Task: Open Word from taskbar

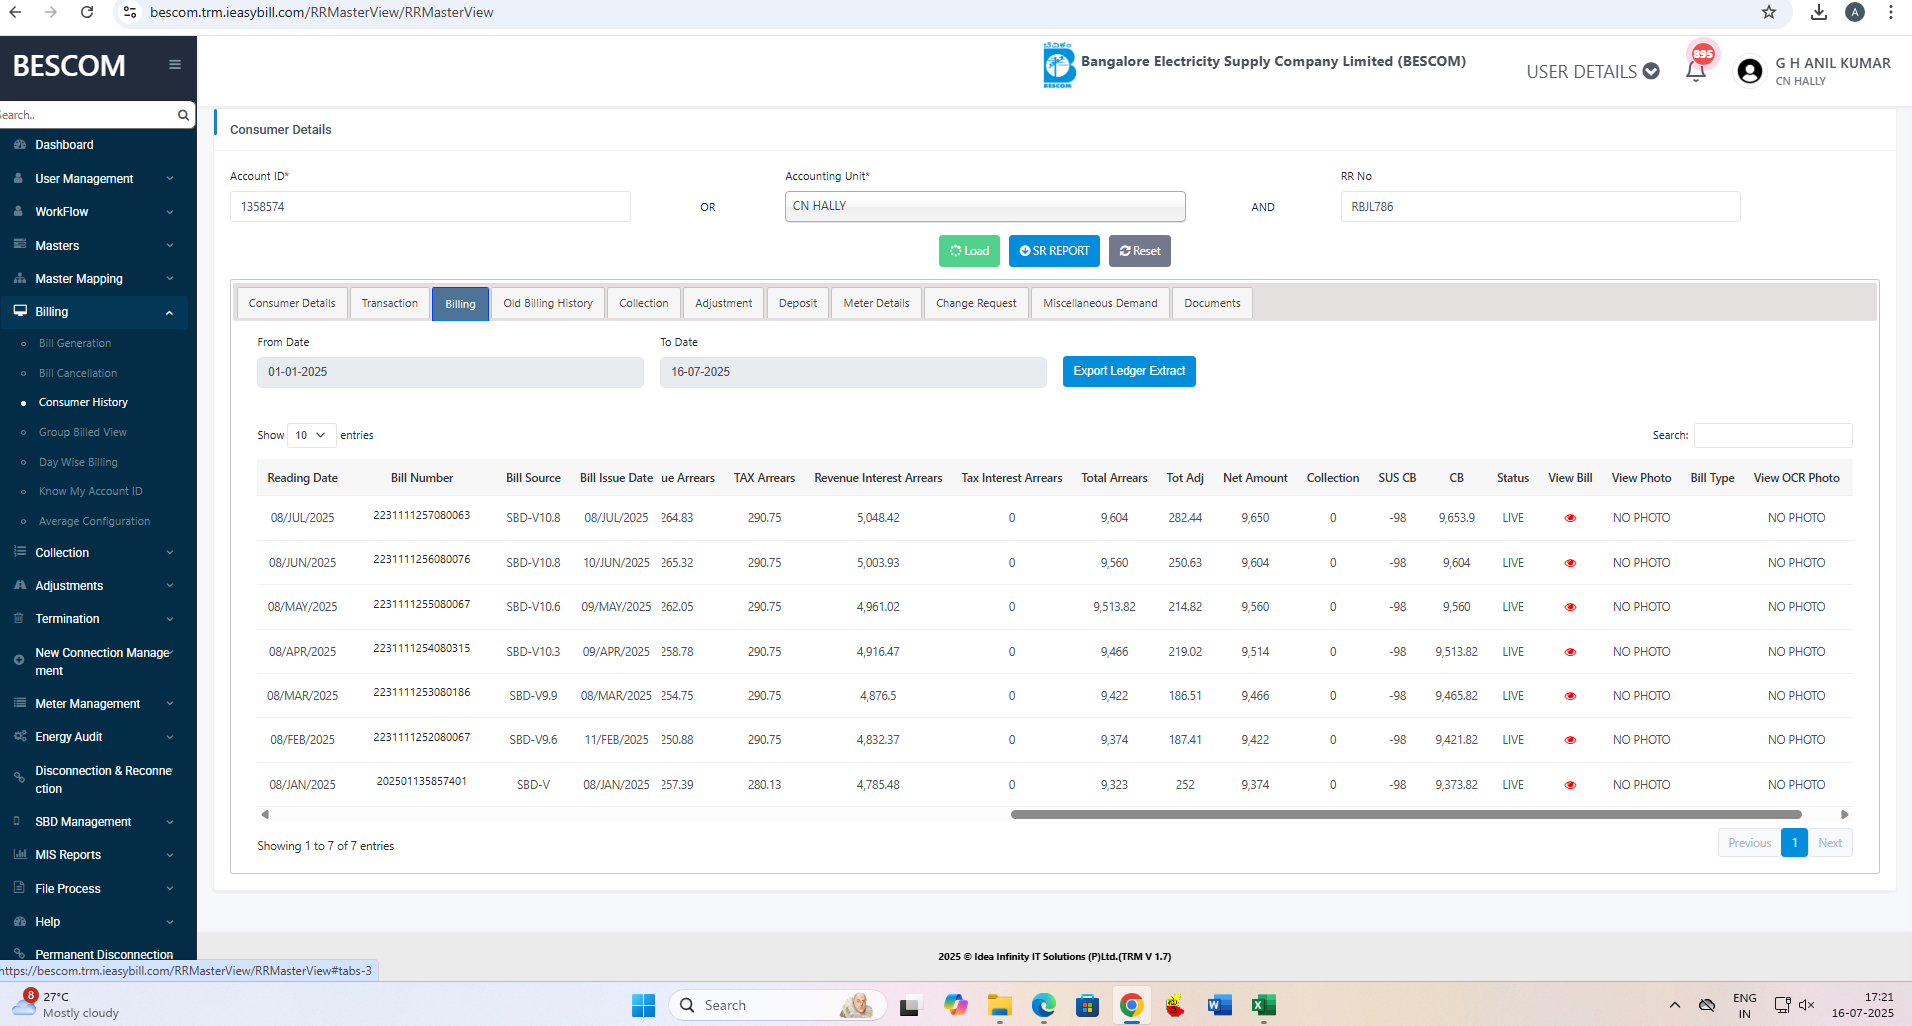Action: click(1219, 1005)
